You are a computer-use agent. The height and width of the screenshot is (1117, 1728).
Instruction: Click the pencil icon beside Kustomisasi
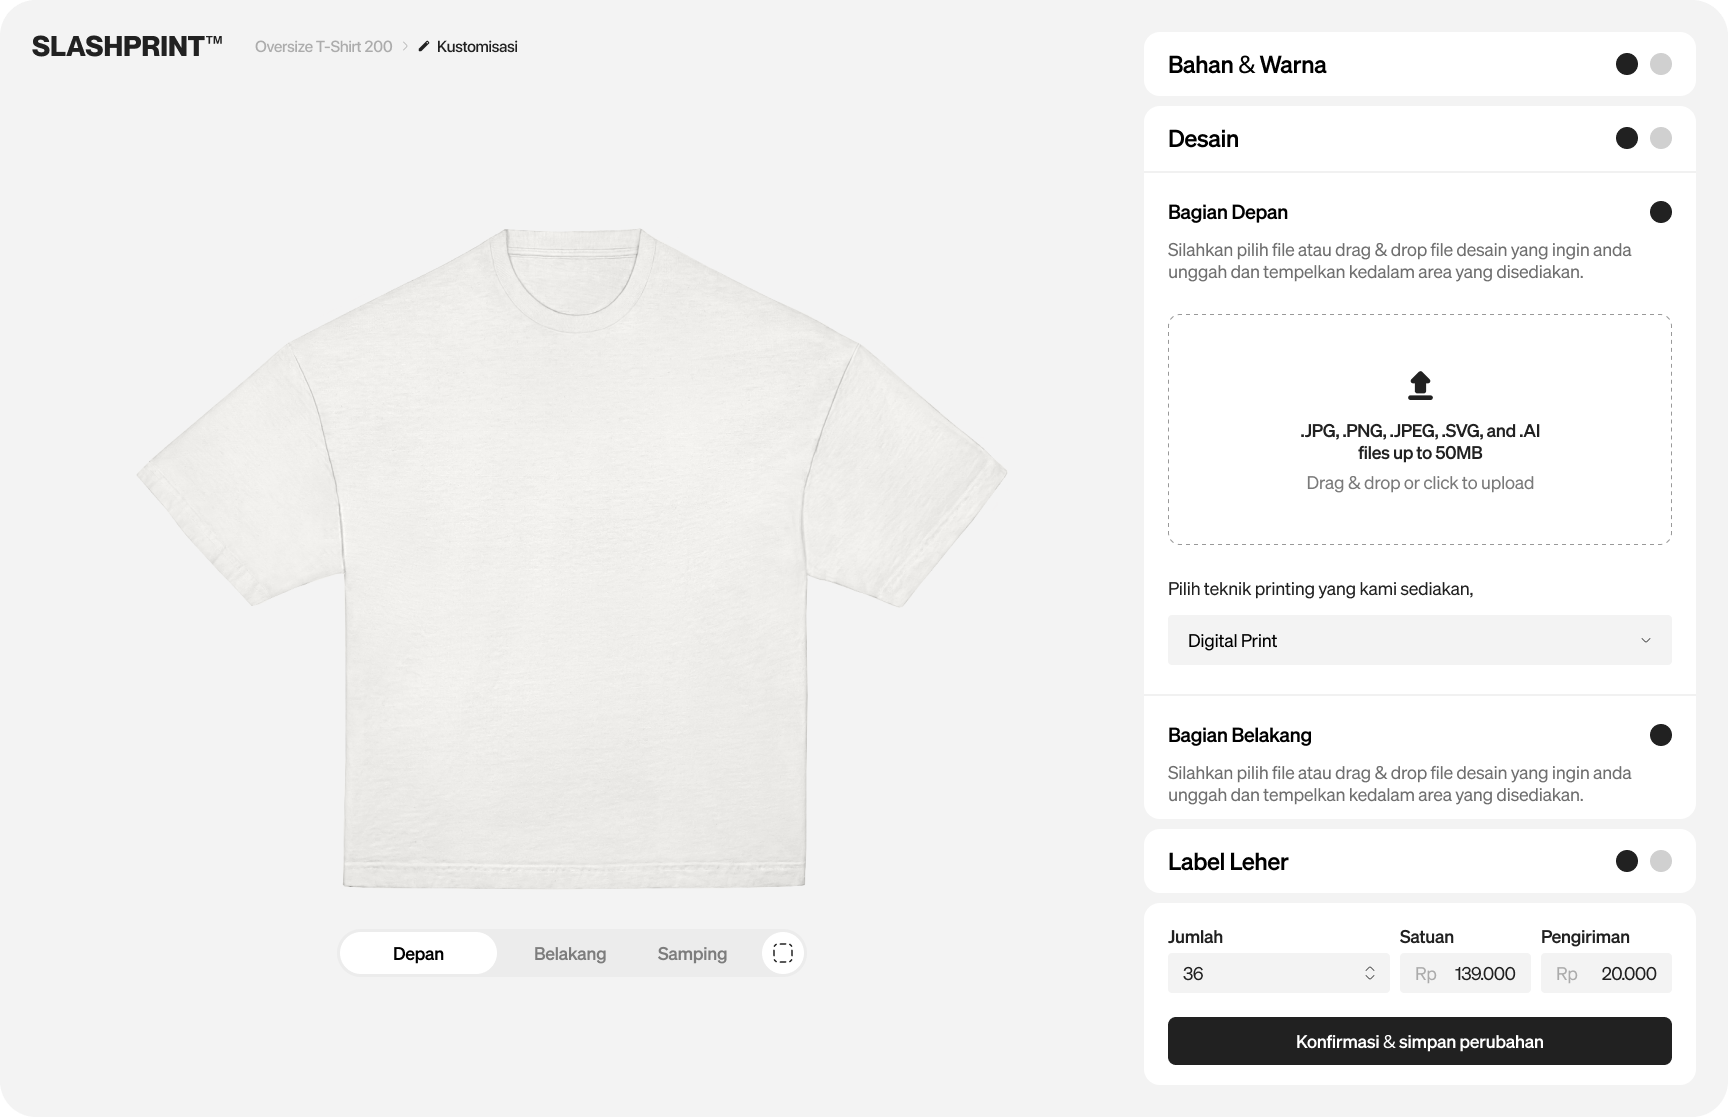pyautogui.click(x=424, y=46)
